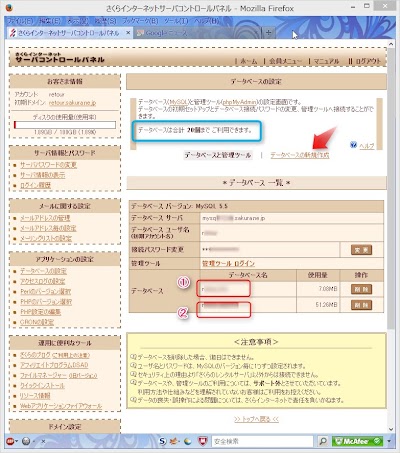This screenshot has width=400, height=453.
Task: Click inside the 安全検索 search field
Action: pyautogui.click(x=262, y=441)
